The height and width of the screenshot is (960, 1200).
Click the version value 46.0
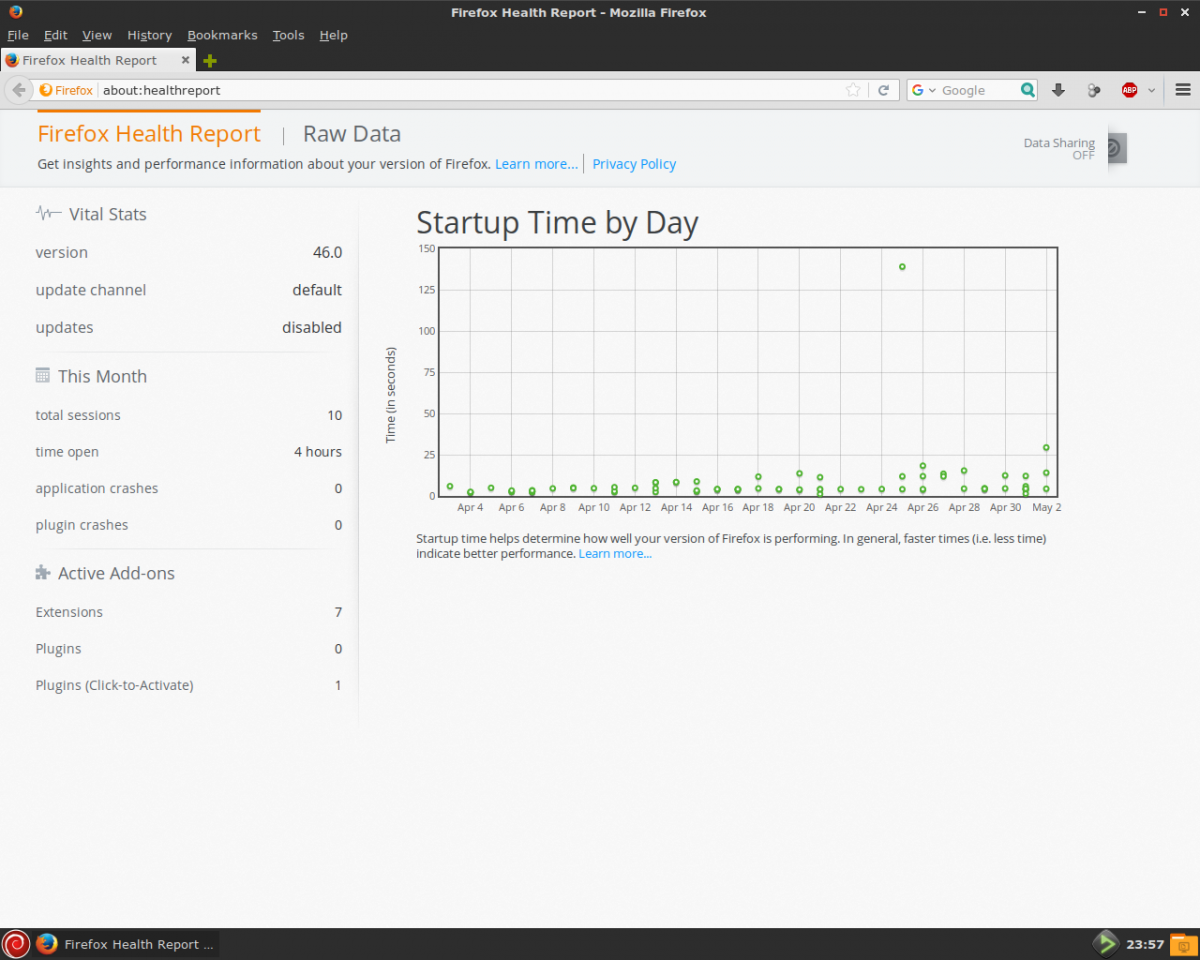click(x=327, y=252)
